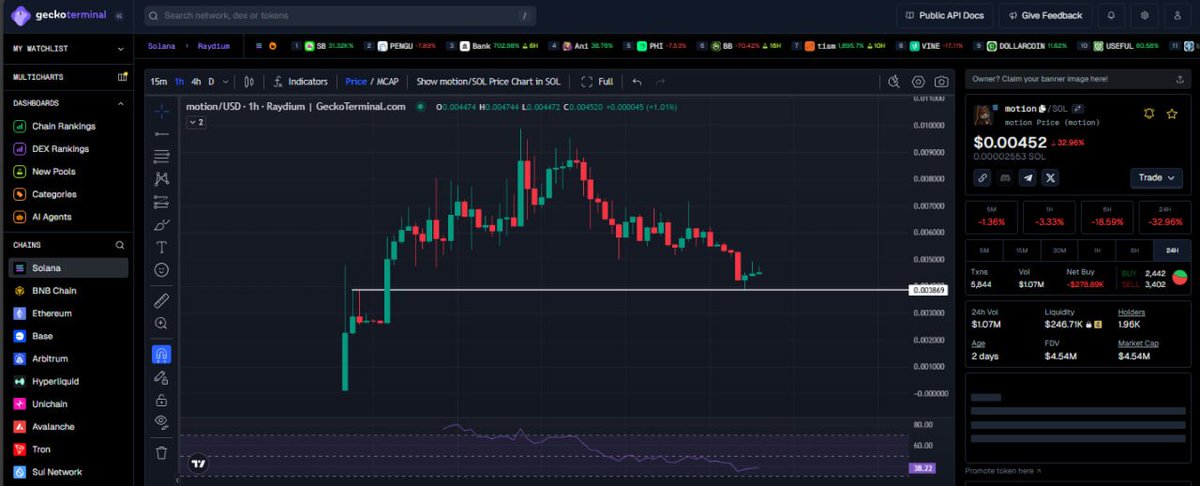Open the candlestick chart type selector
Screen dimensions: 1200x486
click(x=249, y=81)
